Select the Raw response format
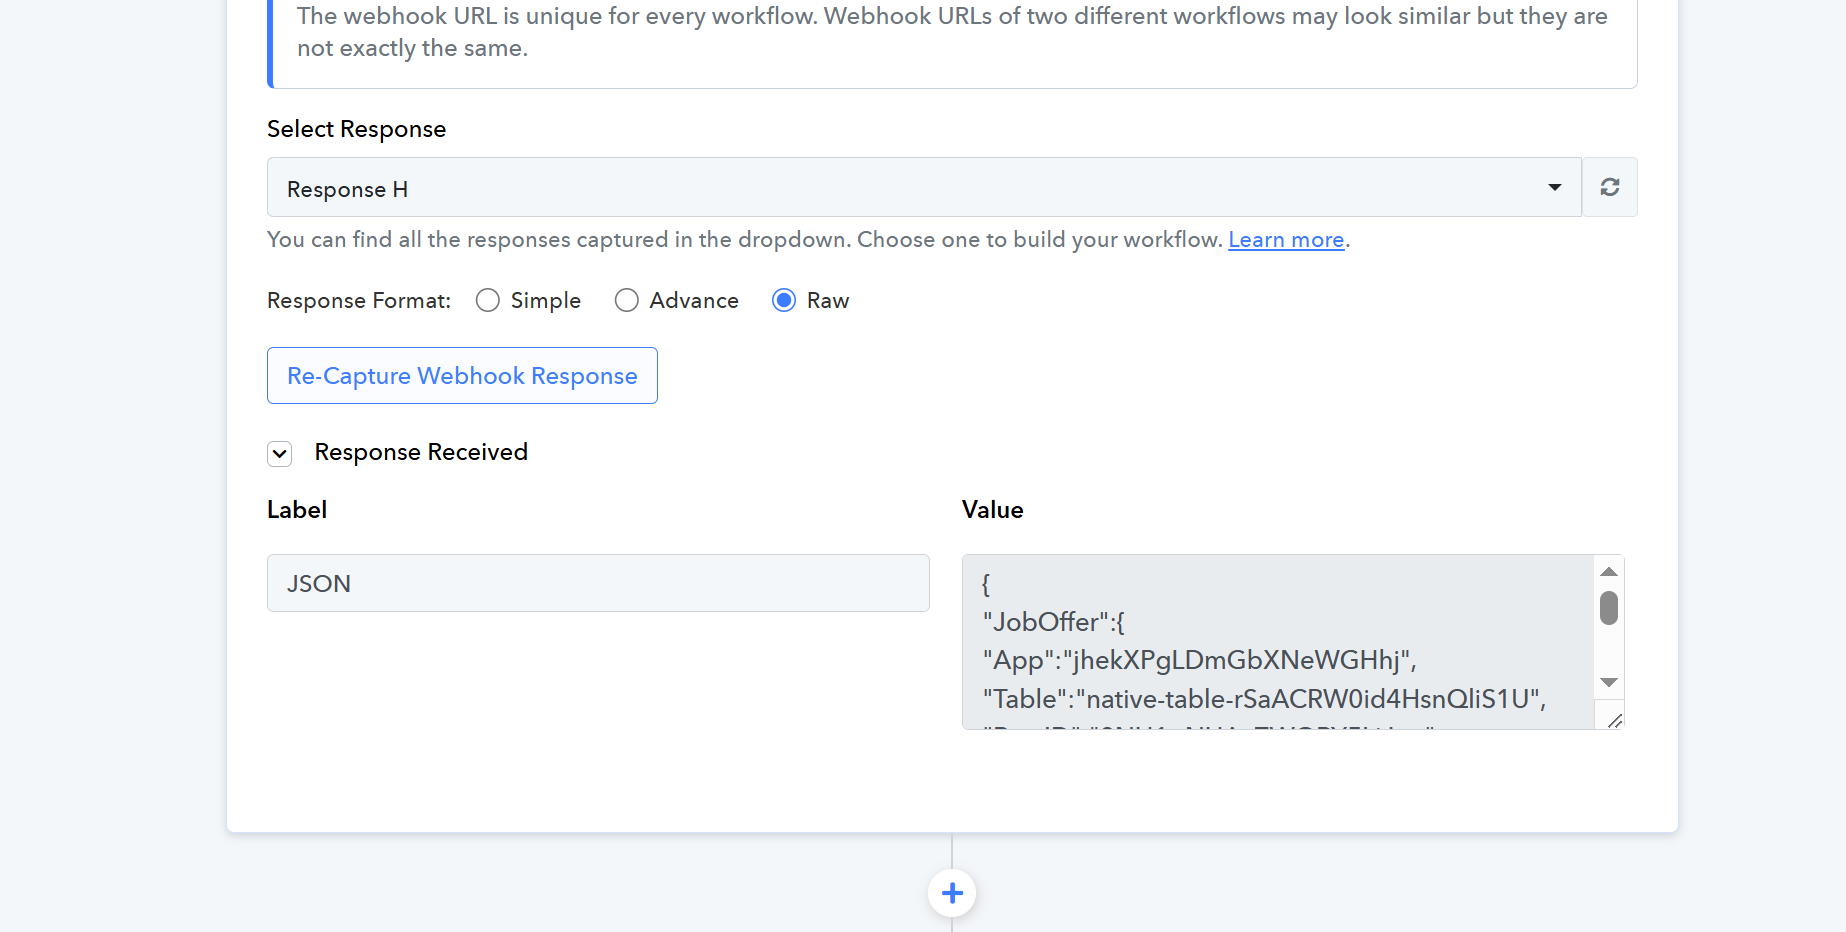The width and height of the screenshot is (1846, 932). 784,301
